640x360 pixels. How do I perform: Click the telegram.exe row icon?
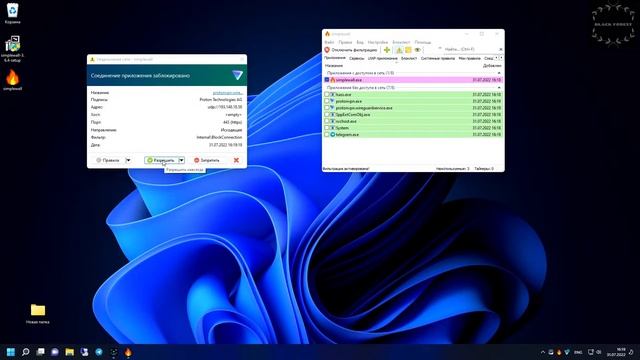tap(333, 134)
